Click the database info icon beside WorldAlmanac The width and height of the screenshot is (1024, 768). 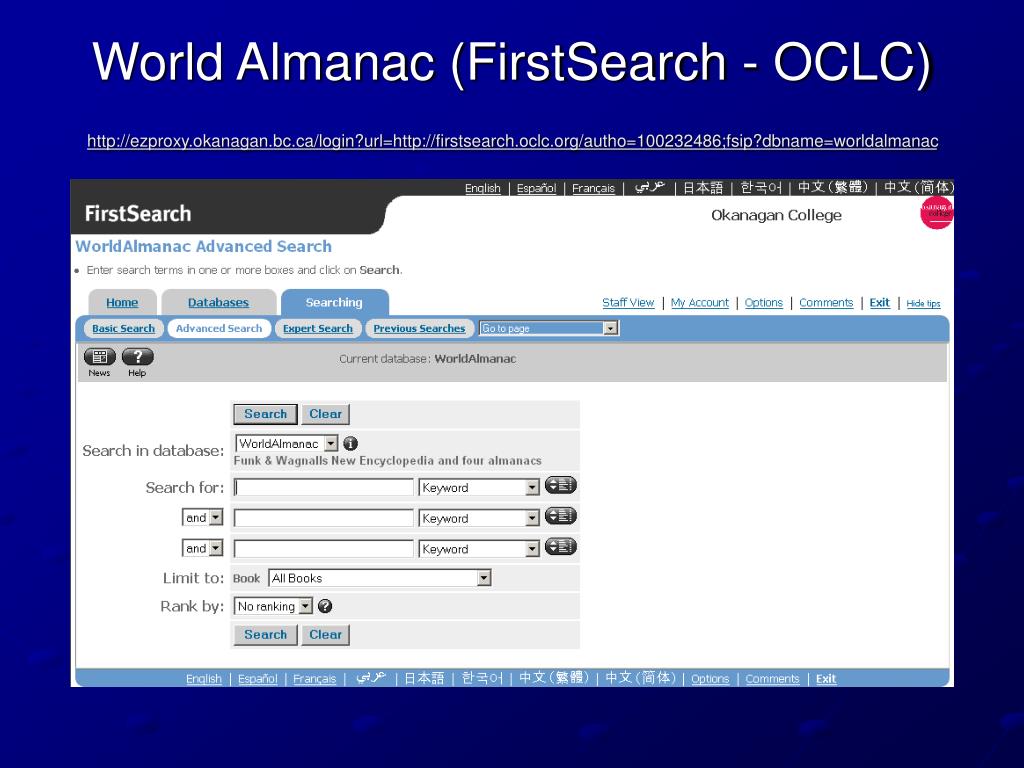click(x=351, y=443)
